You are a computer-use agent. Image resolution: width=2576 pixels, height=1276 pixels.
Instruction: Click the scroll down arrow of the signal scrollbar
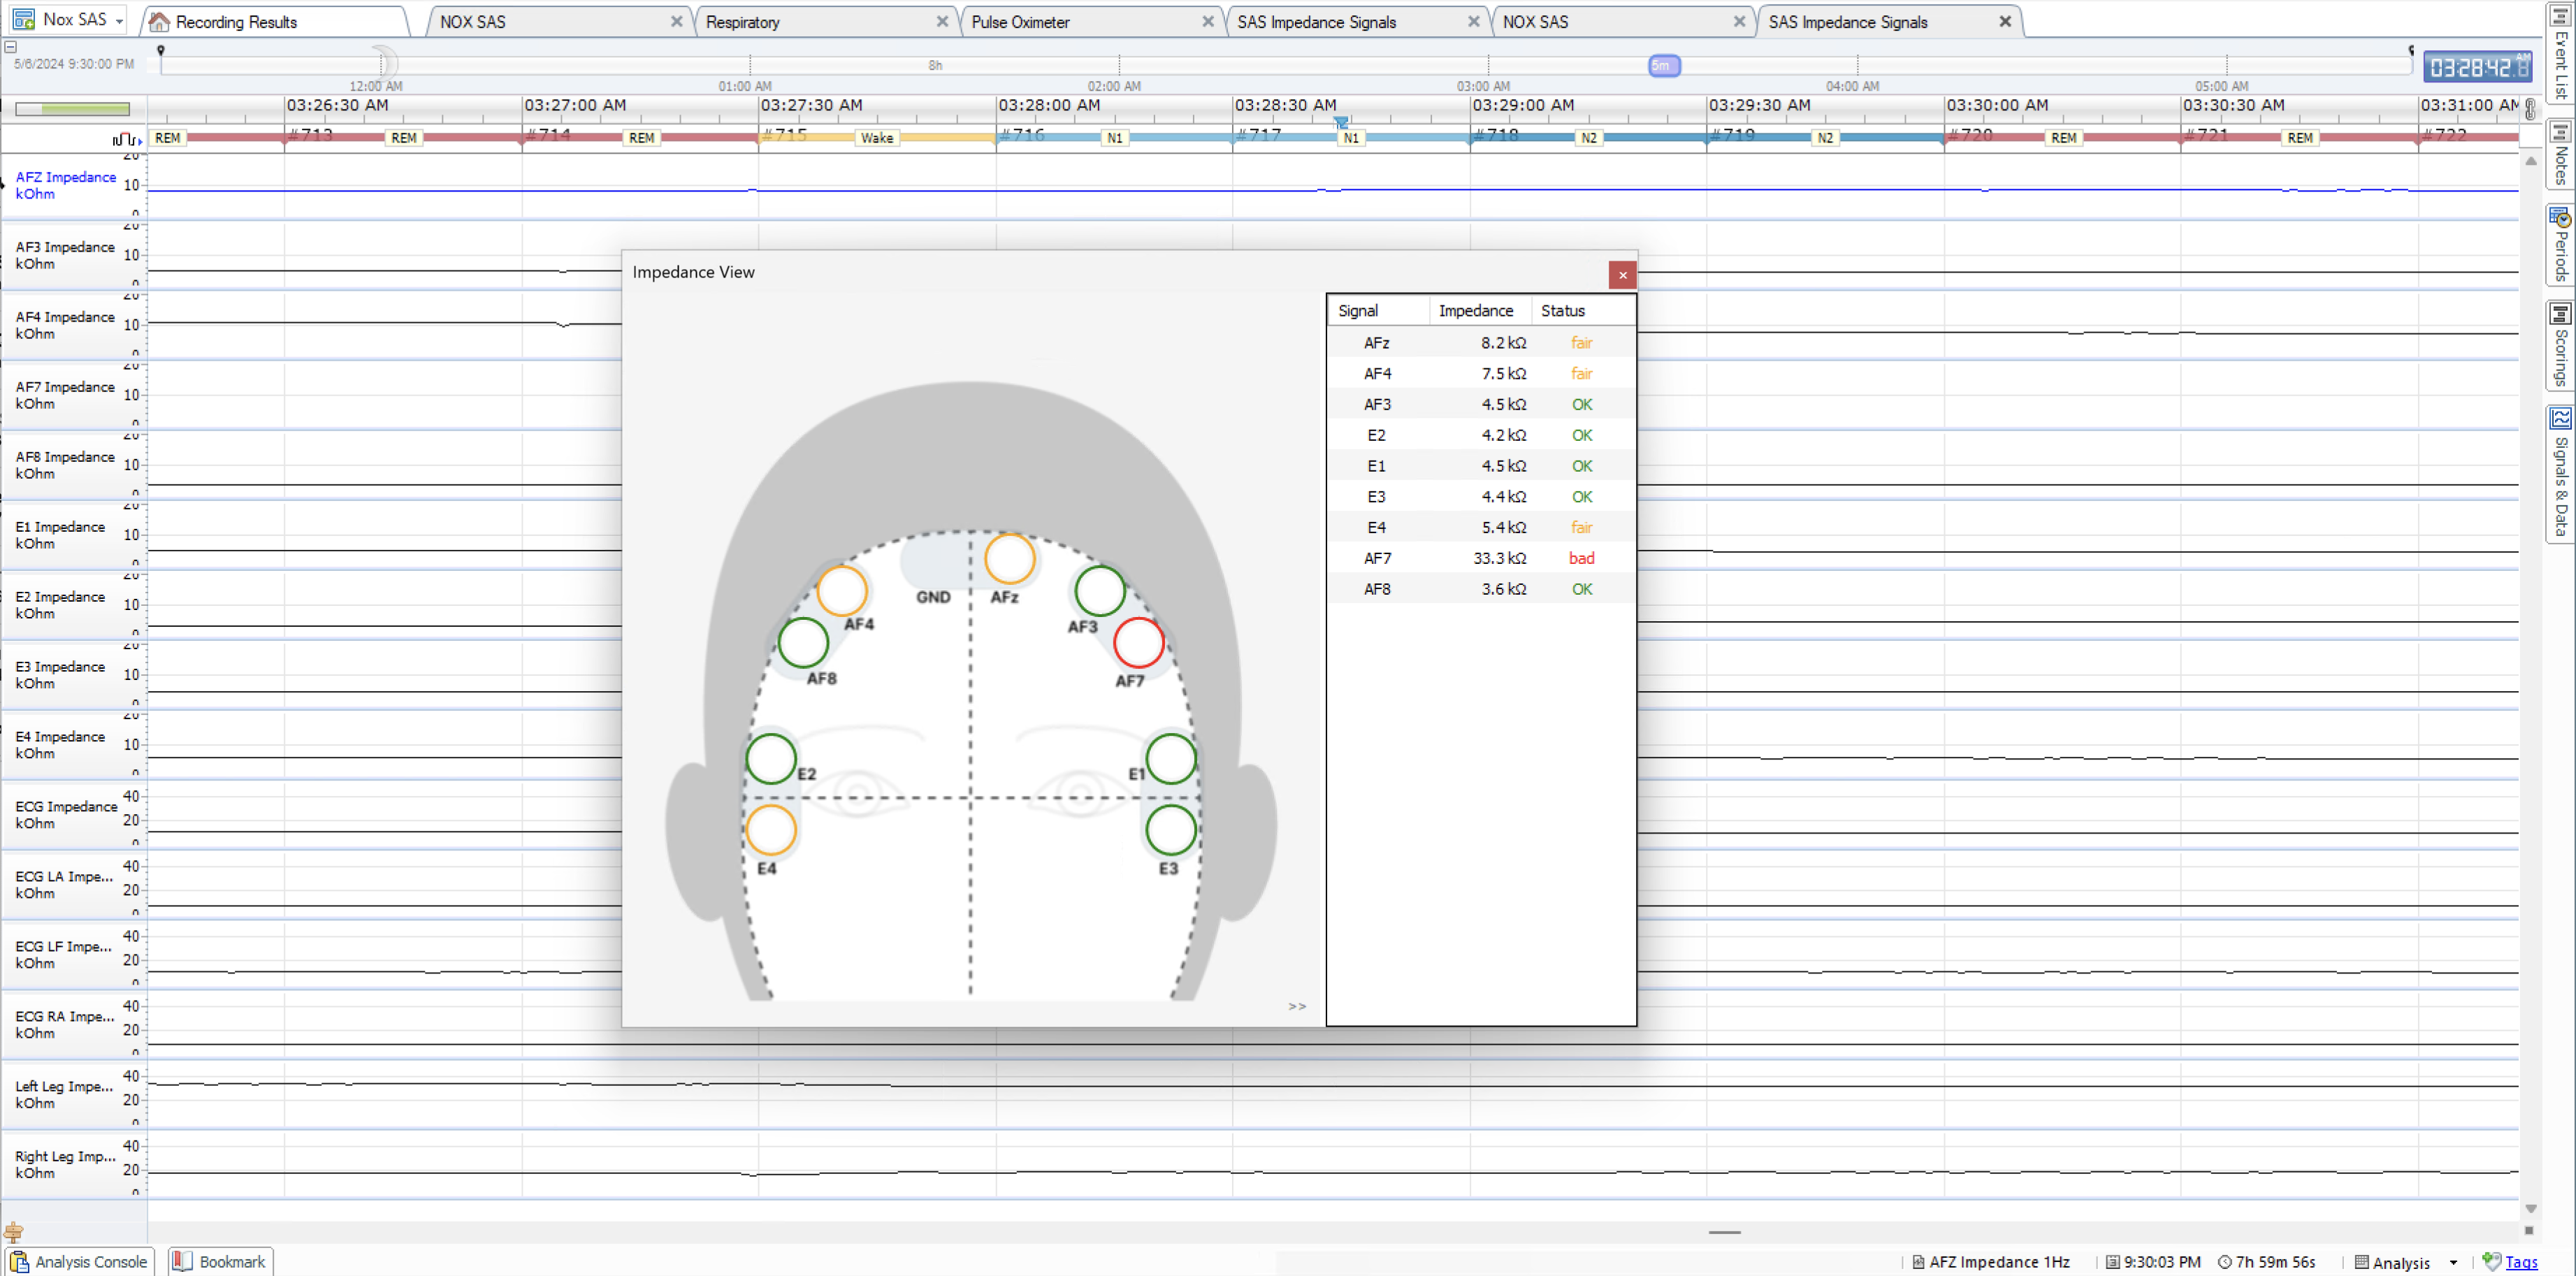tap(2531, 1209)
